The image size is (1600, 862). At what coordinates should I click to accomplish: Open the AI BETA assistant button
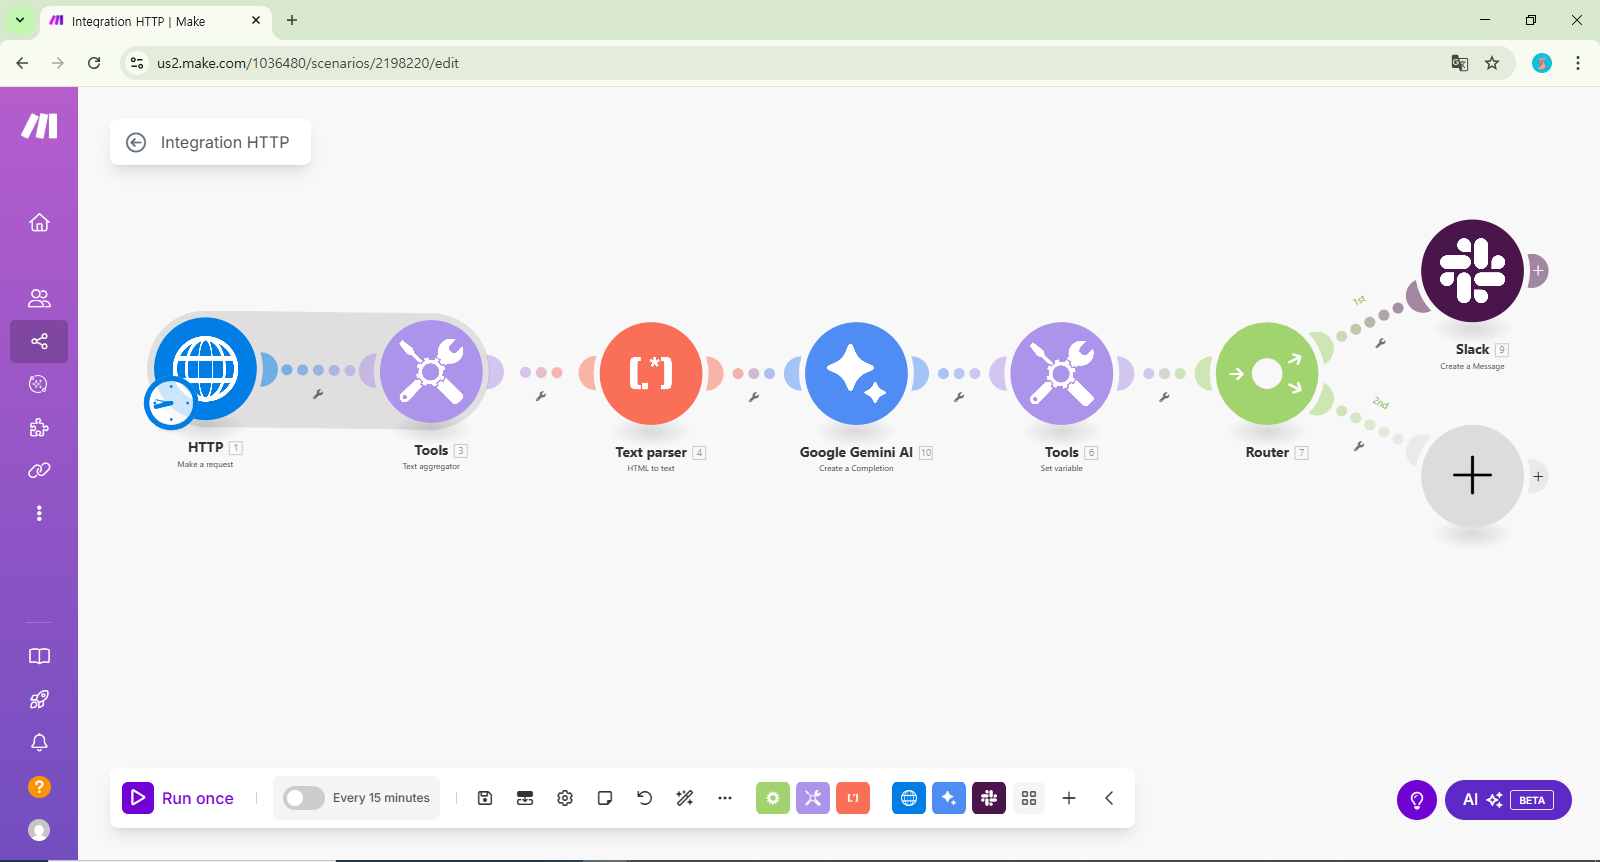point(1508,800)
